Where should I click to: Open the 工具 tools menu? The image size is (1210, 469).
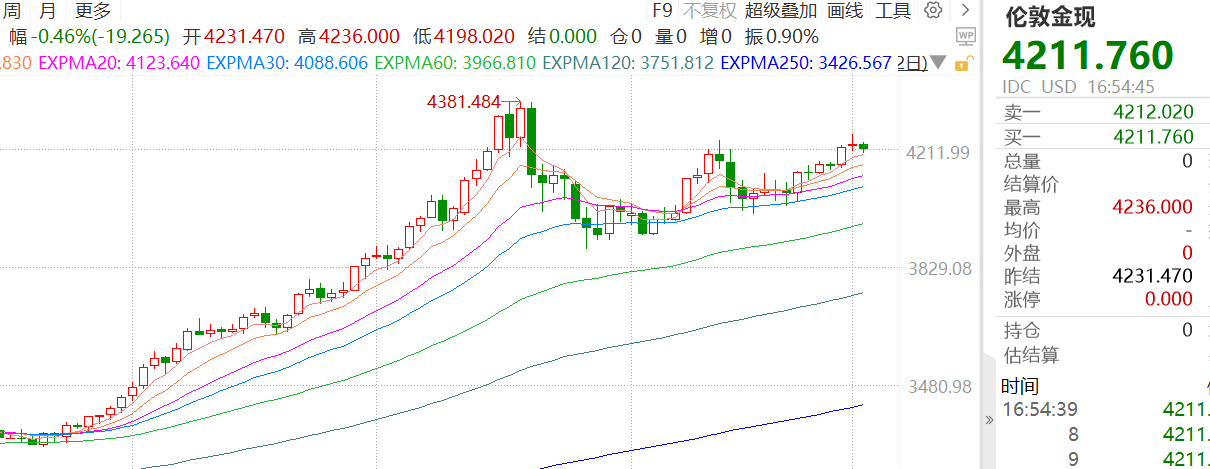[x=893, y=11]
